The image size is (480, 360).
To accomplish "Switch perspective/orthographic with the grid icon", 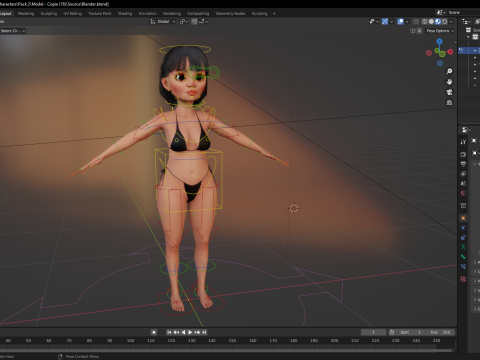I will [x=449, y=102].
